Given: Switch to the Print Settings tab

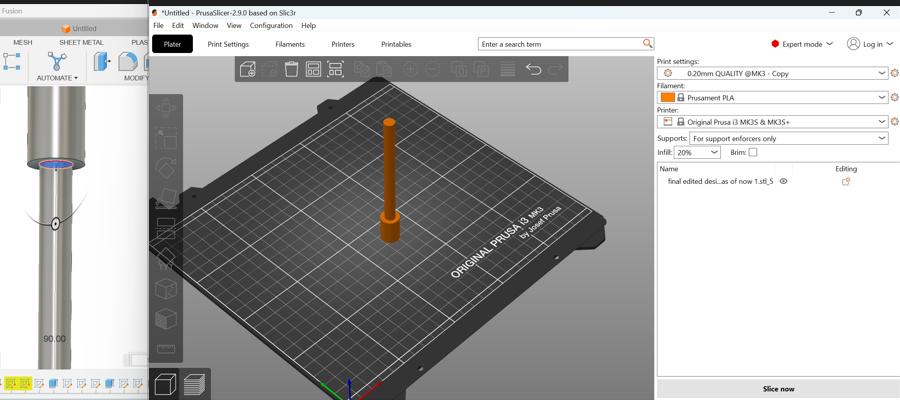Looking at the screenshot, I should point(228,44).
